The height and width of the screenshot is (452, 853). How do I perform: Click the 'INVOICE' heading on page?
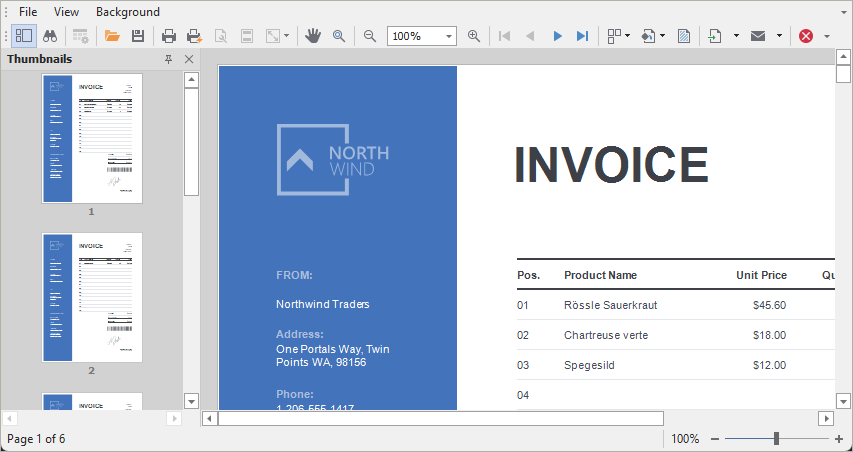(611, 164)
